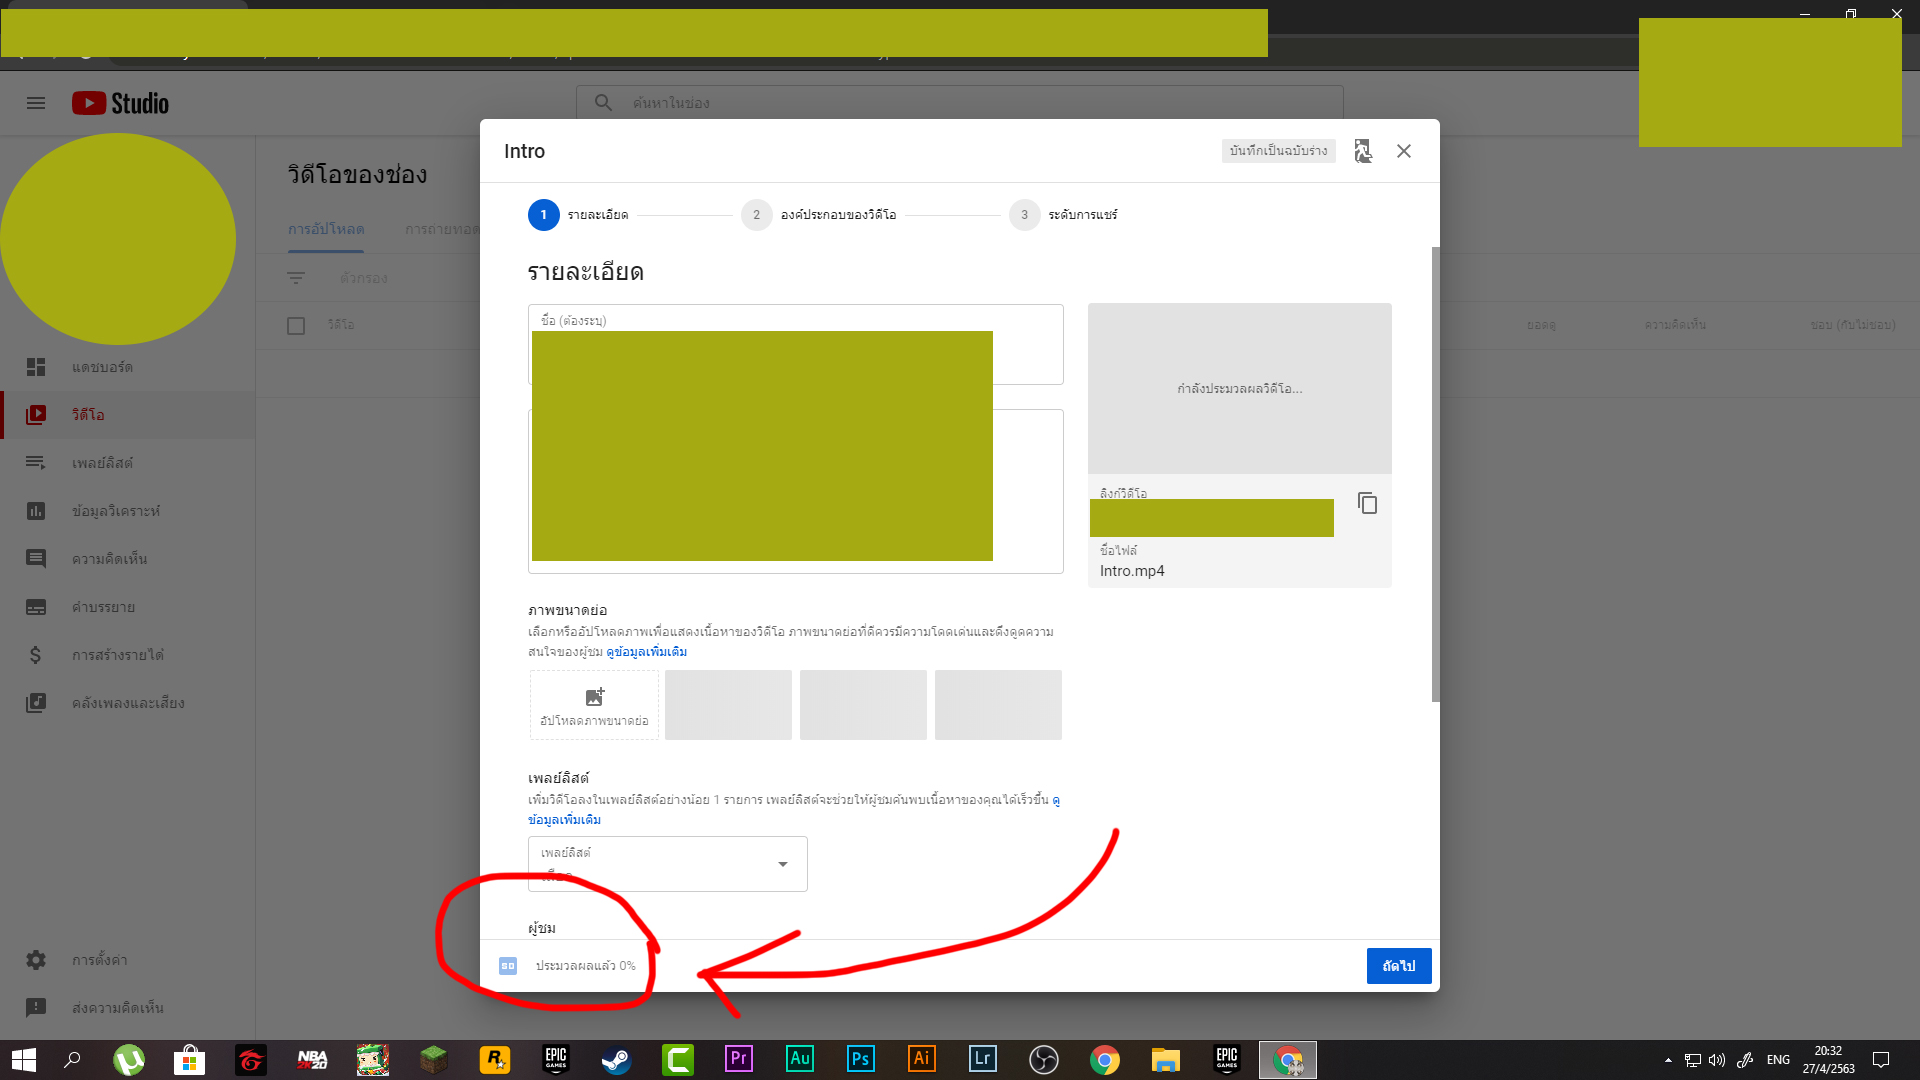The width and height of the screenshot is (1920, 1080).
Task: Click the thumbnail learn more link
Action: (646, 652)
